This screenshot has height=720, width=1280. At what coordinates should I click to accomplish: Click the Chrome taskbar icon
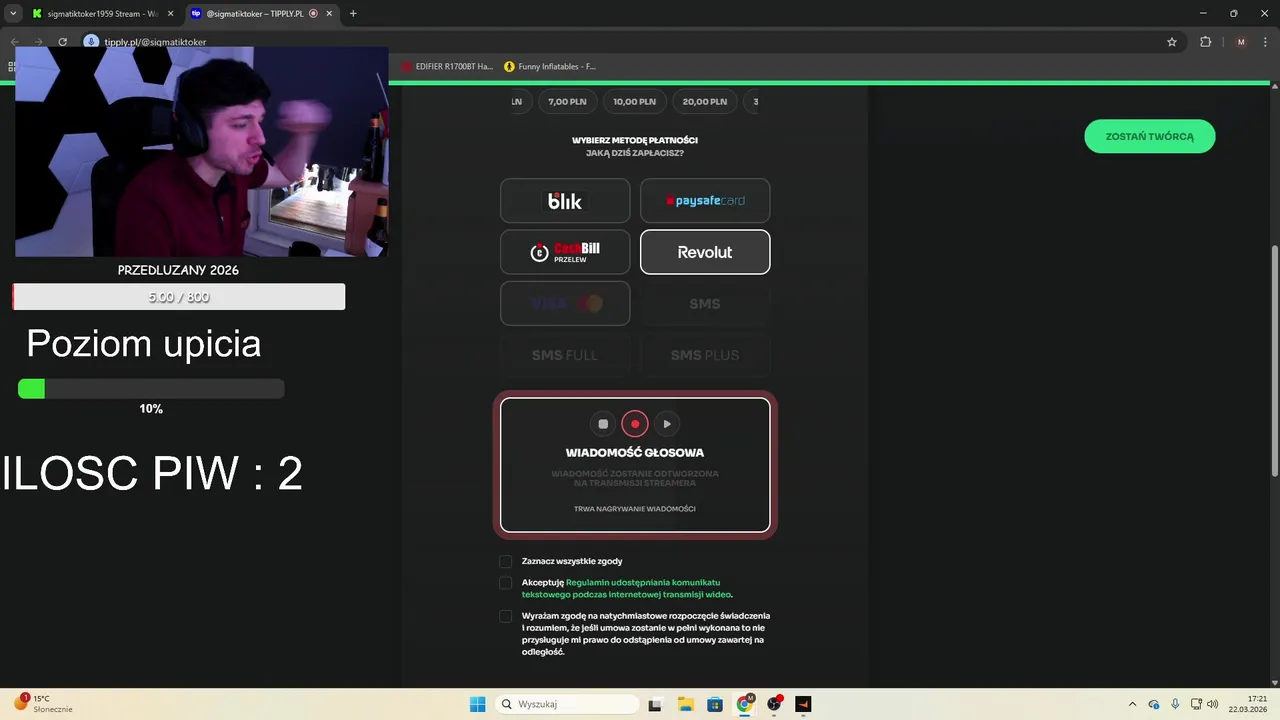[x=744, y=704]
